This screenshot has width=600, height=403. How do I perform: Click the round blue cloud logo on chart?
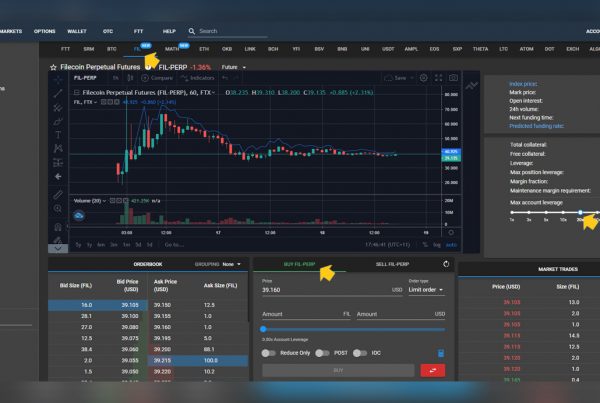79,216
